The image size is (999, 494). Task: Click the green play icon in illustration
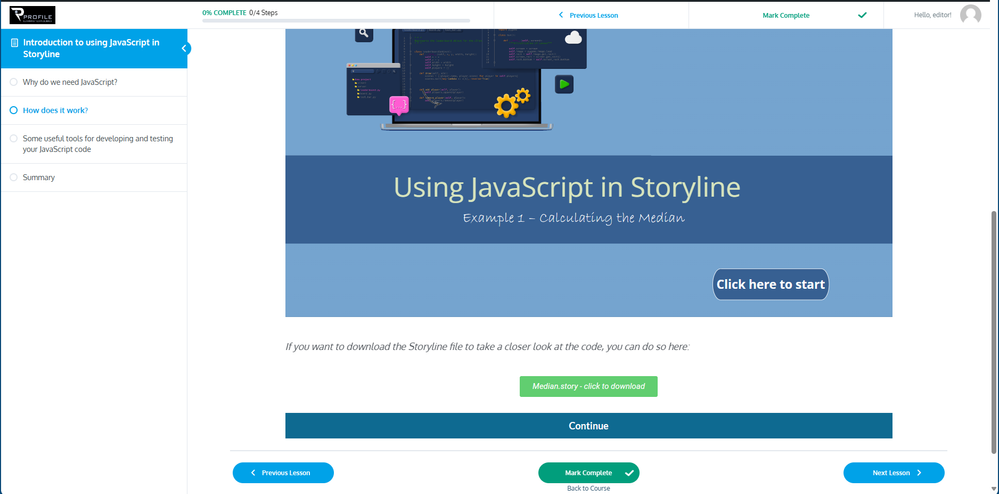tap(565, 85)
